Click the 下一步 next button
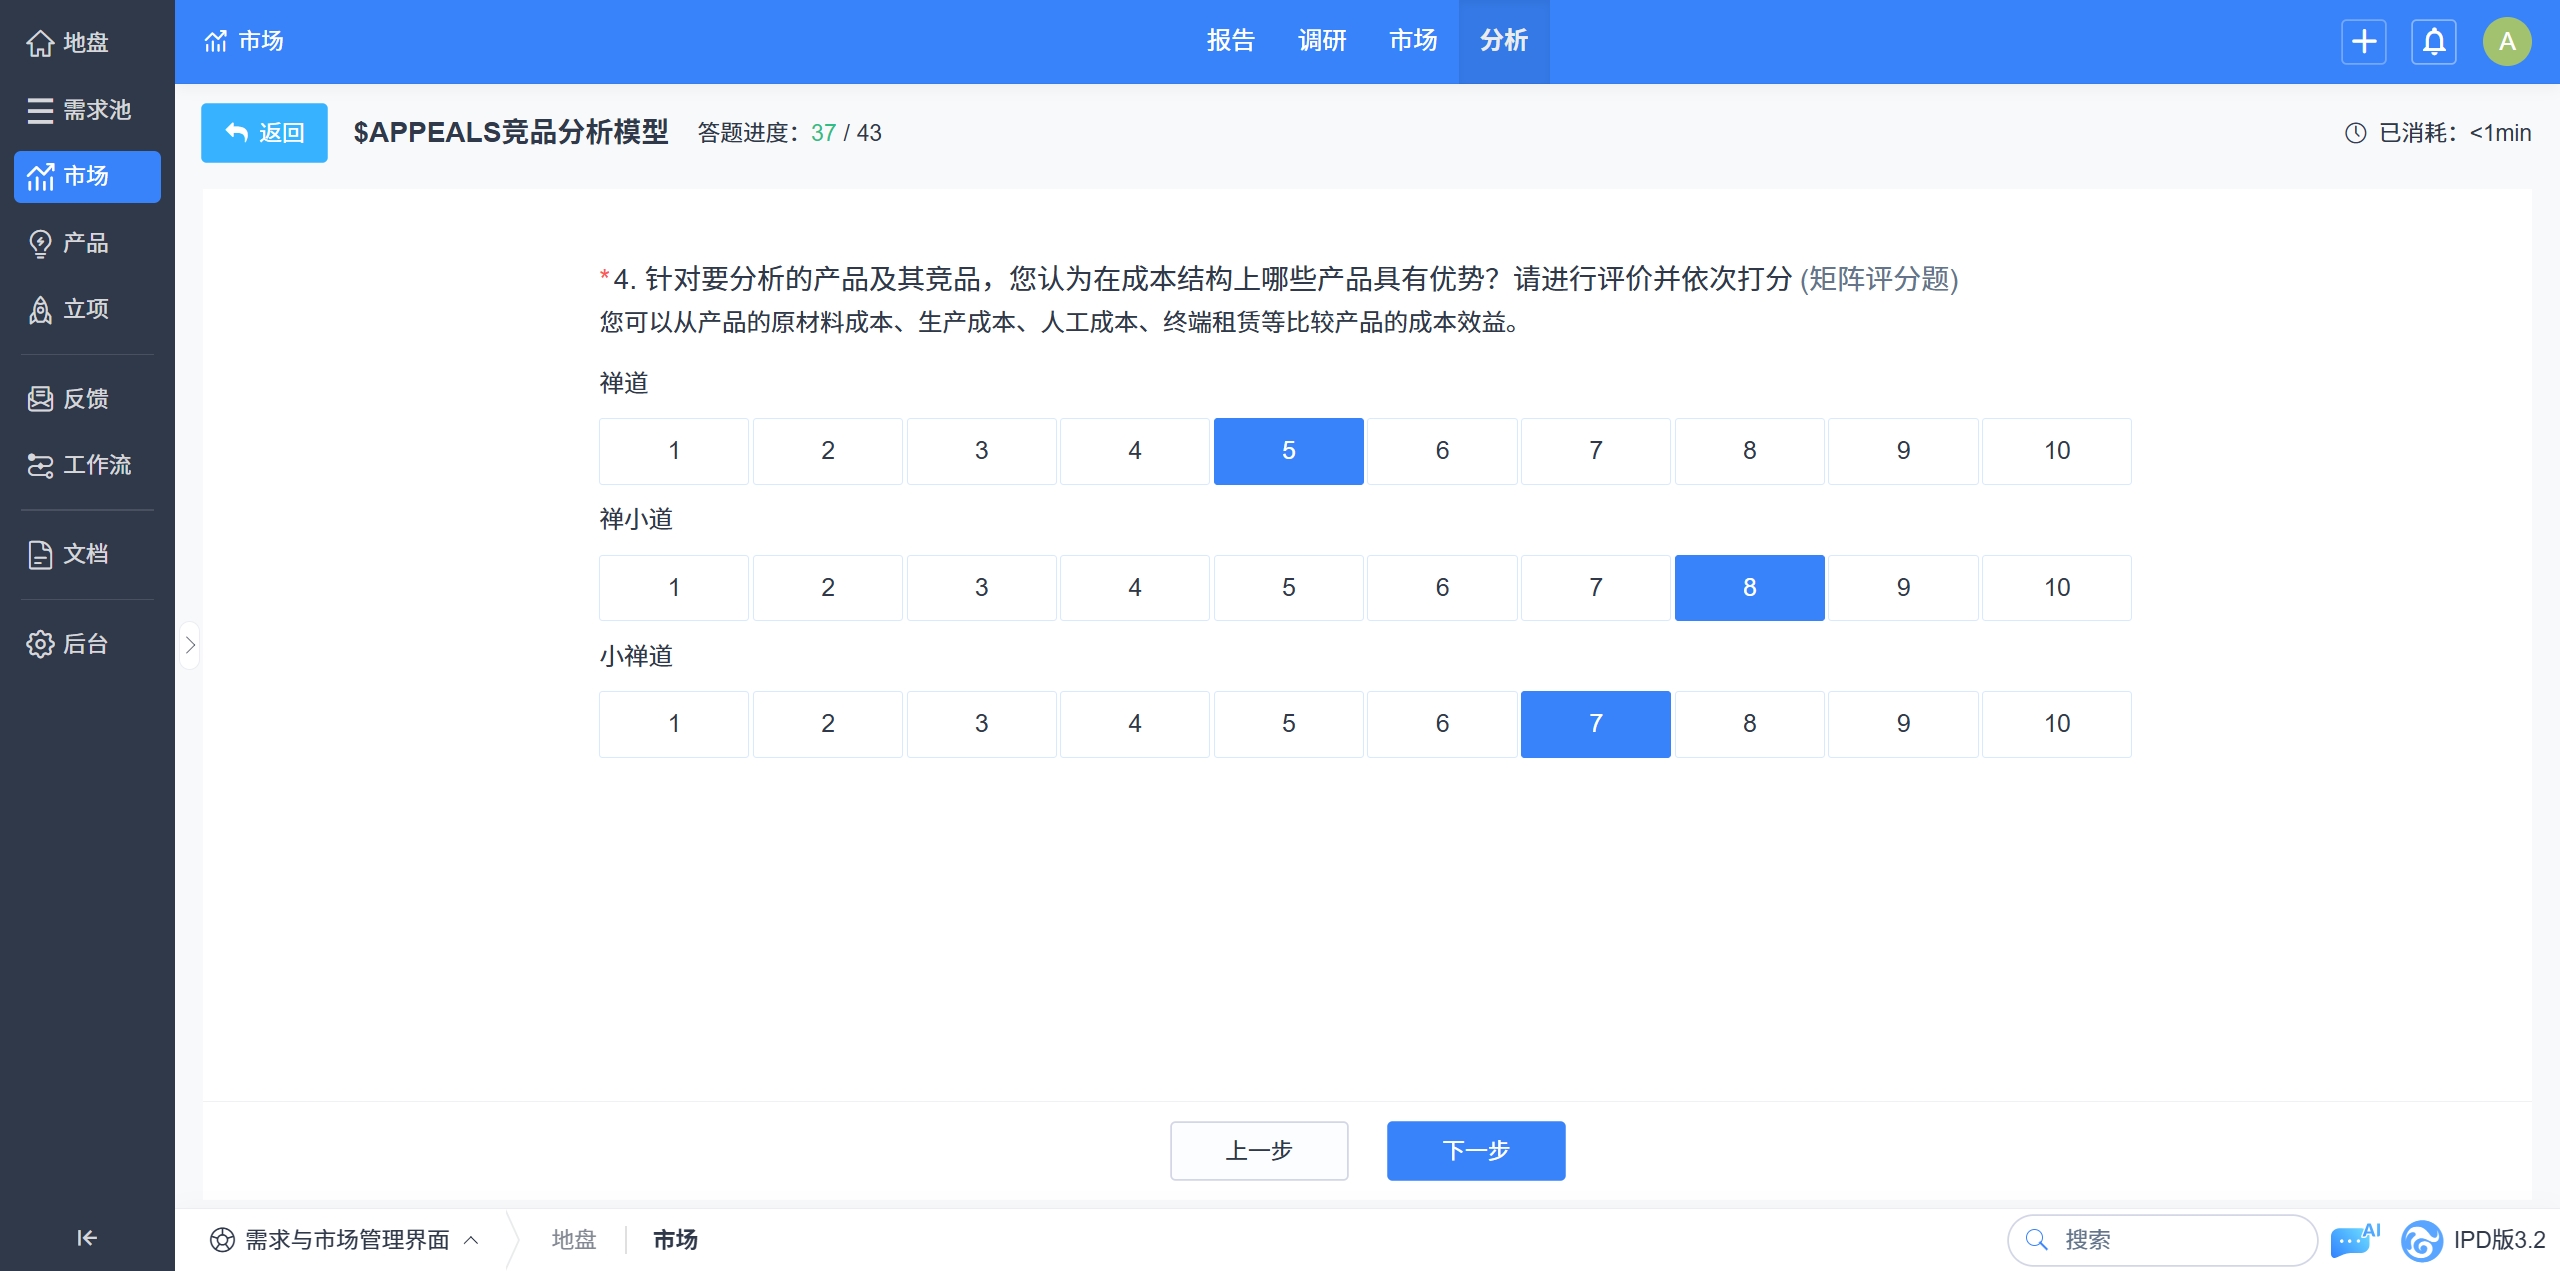Viewport: 2560px width, 1271px height. click(1475, 1151)
